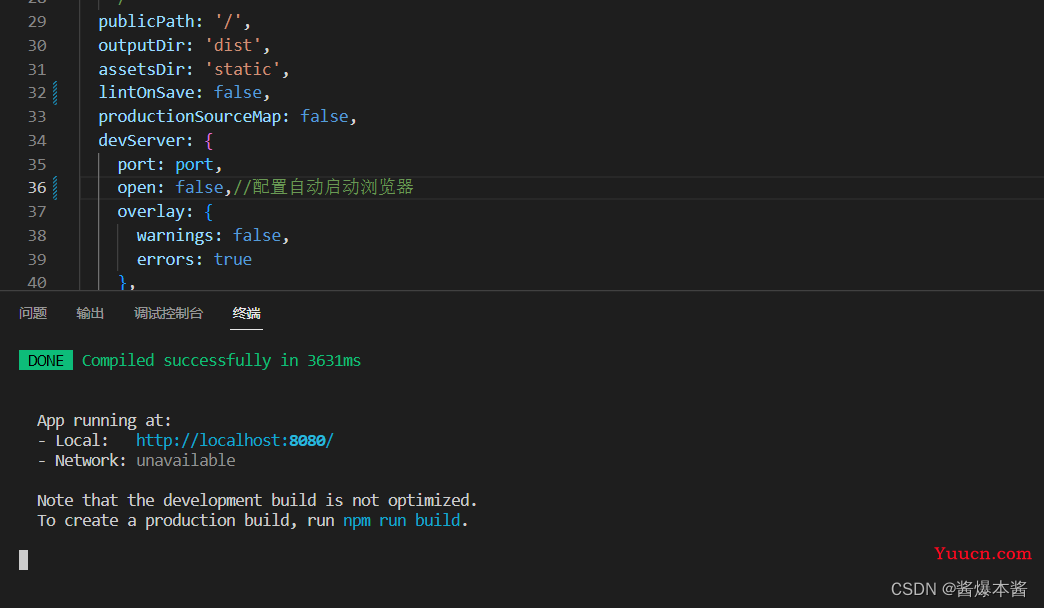The width and height of the screenshot is (1044, 608).
Task: Open the http://localhost:8080/ link in terminal
Action: pyautogui.click(x=234, y=440)
